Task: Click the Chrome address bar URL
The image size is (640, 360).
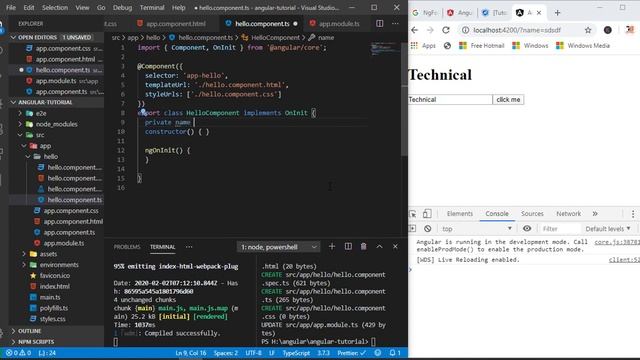Action: 517,30
